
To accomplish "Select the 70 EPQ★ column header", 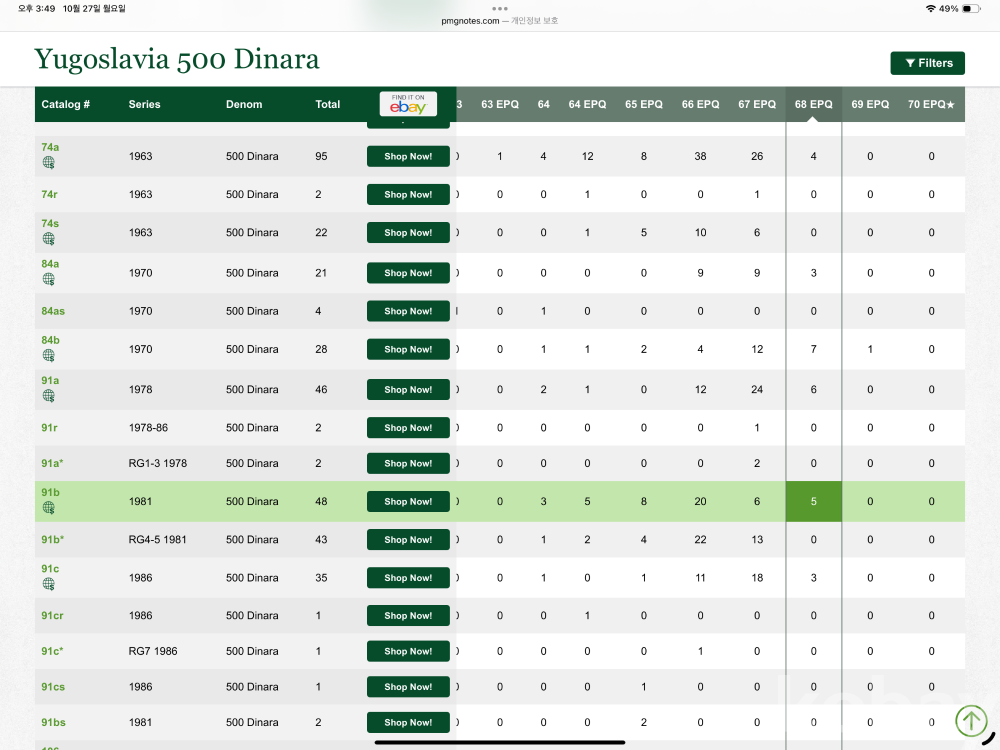I will (930, 104).
